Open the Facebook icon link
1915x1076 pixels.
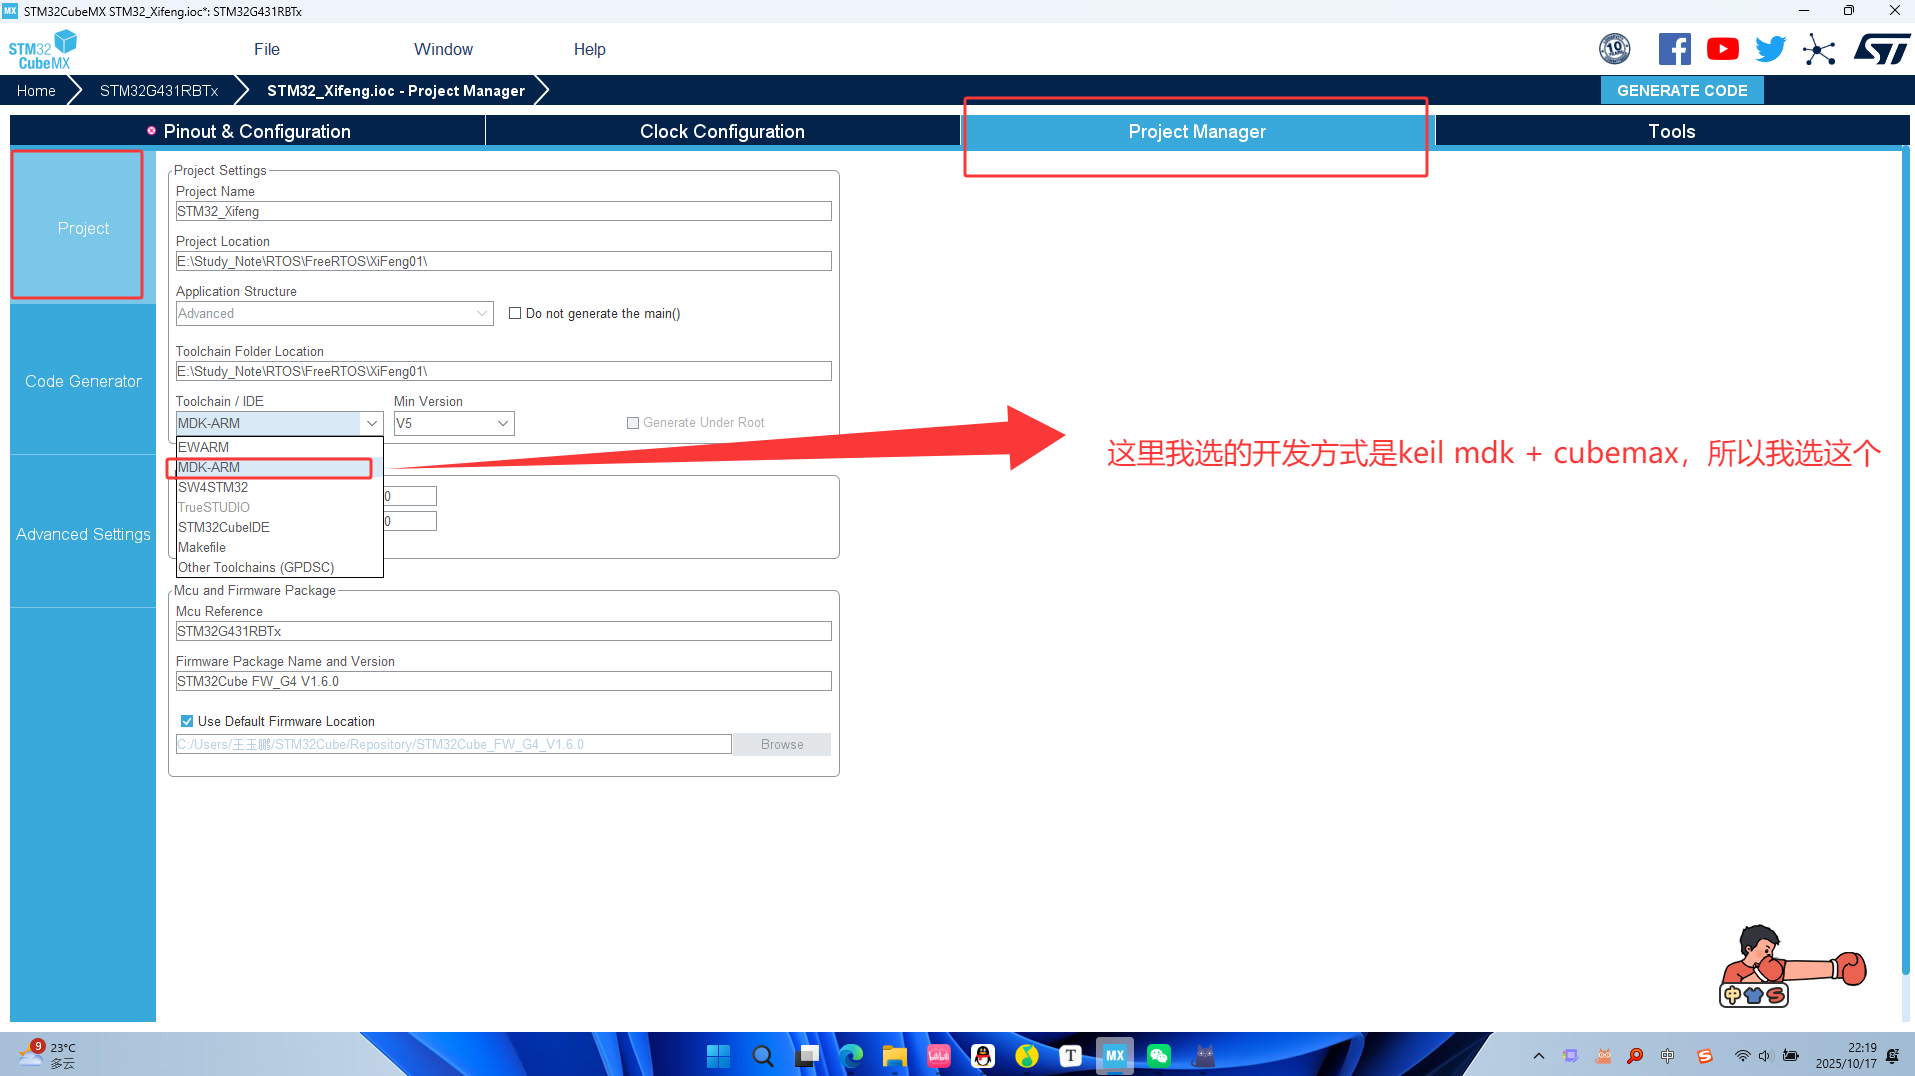(1674, 49)
